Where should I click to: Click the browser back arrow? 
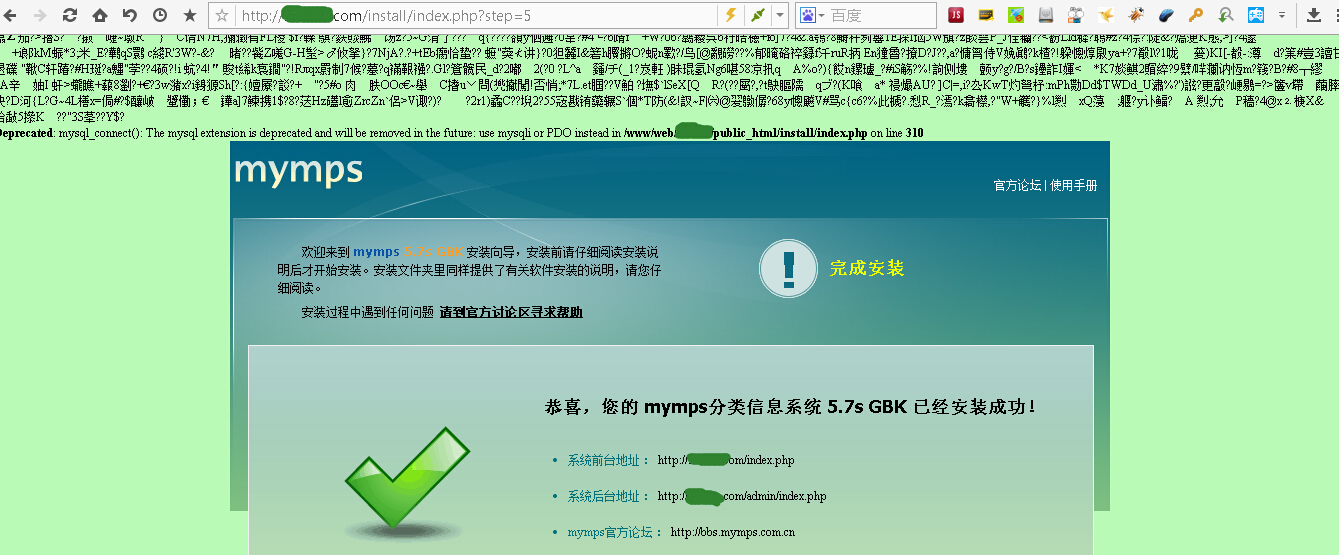point(12,15)
